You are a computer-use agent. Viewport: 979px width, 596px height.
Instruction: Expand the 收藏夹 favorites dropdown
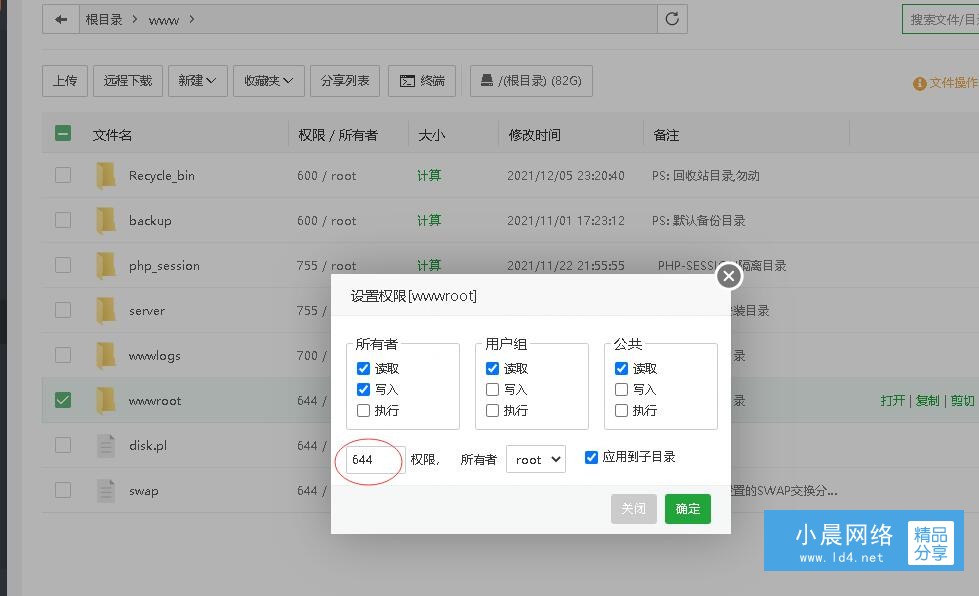point(268,81)
